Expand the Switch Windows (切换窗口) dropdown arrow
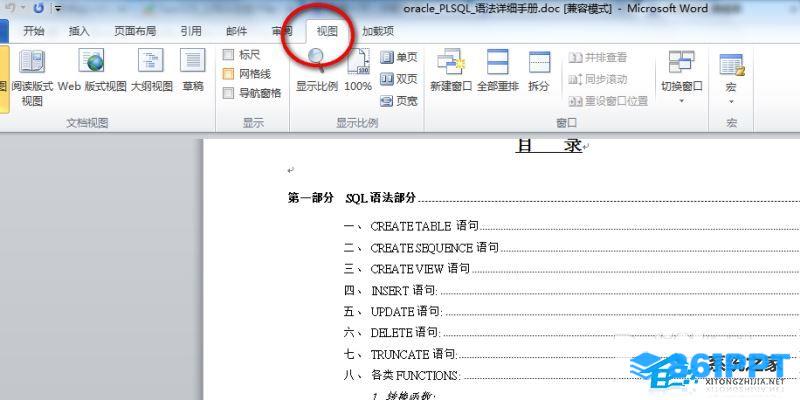This screenshot has height=400, width=800. pyautogui.click(x=682, y=101)
